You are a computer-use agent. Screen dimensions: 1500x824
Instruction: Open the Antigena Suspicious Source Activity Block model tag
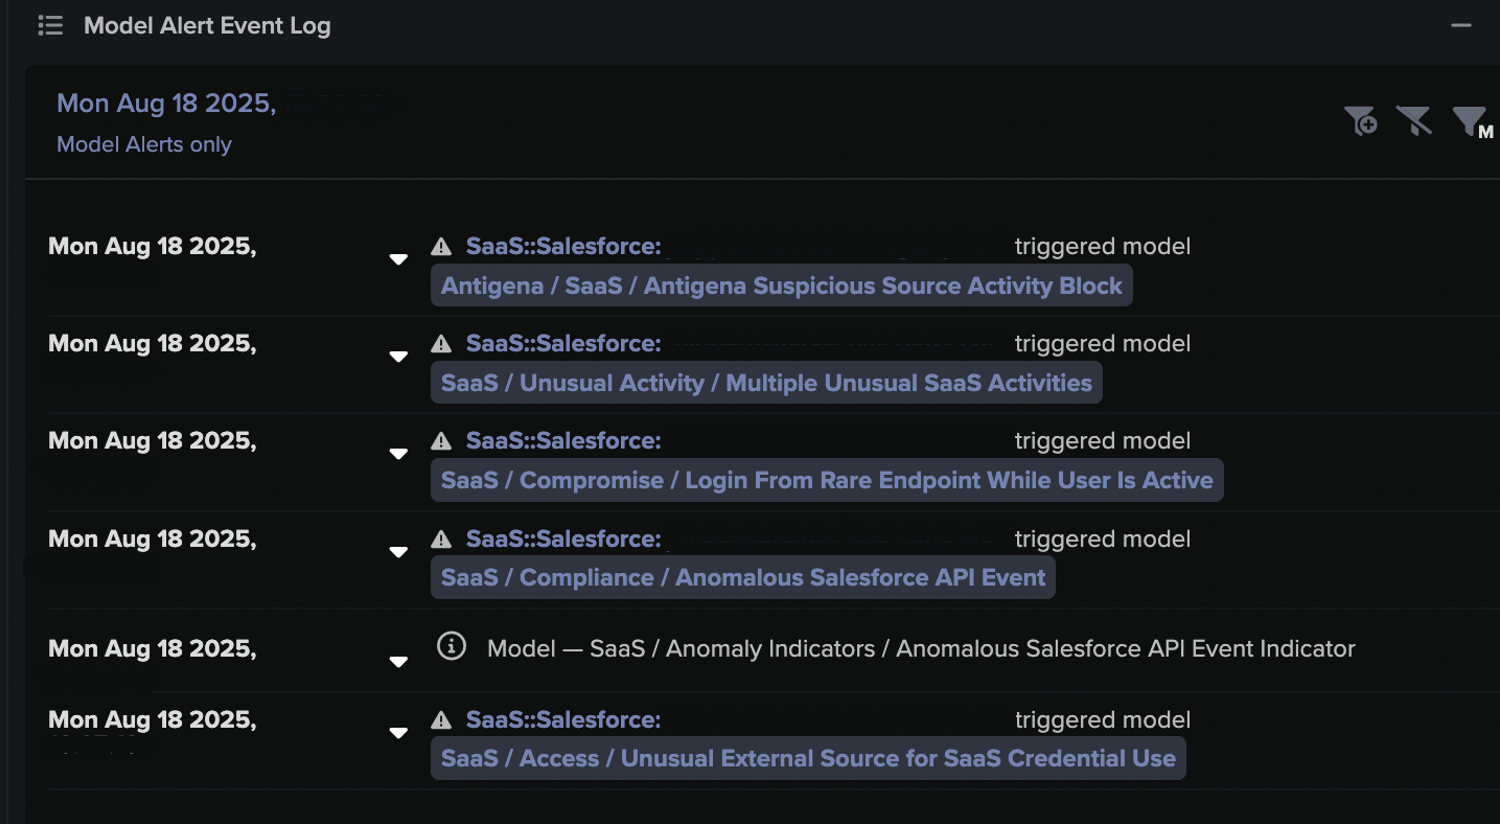click(x=781, y=286)
